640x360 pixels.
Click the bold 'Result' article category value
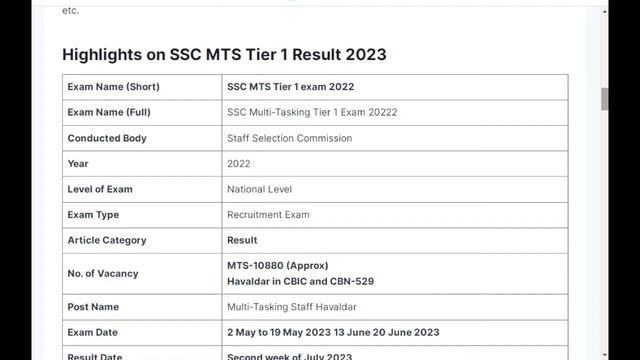coord(242,240)
